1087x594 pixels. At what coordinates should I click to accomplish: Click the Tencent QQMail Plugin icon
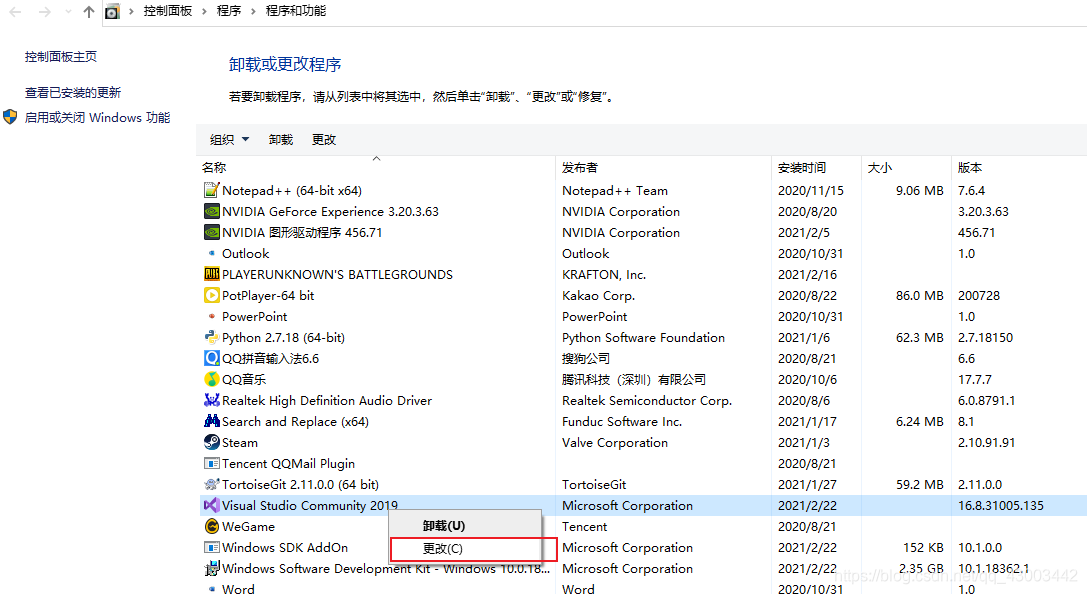[x=211, y=463]
